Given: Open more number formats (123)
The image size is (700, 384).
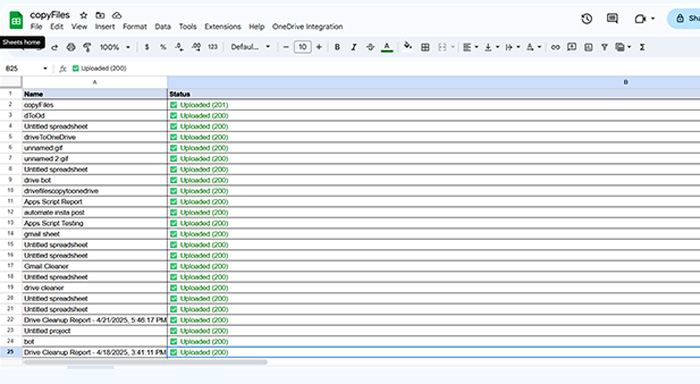Looking at the screenshot, I should point(212,47).
